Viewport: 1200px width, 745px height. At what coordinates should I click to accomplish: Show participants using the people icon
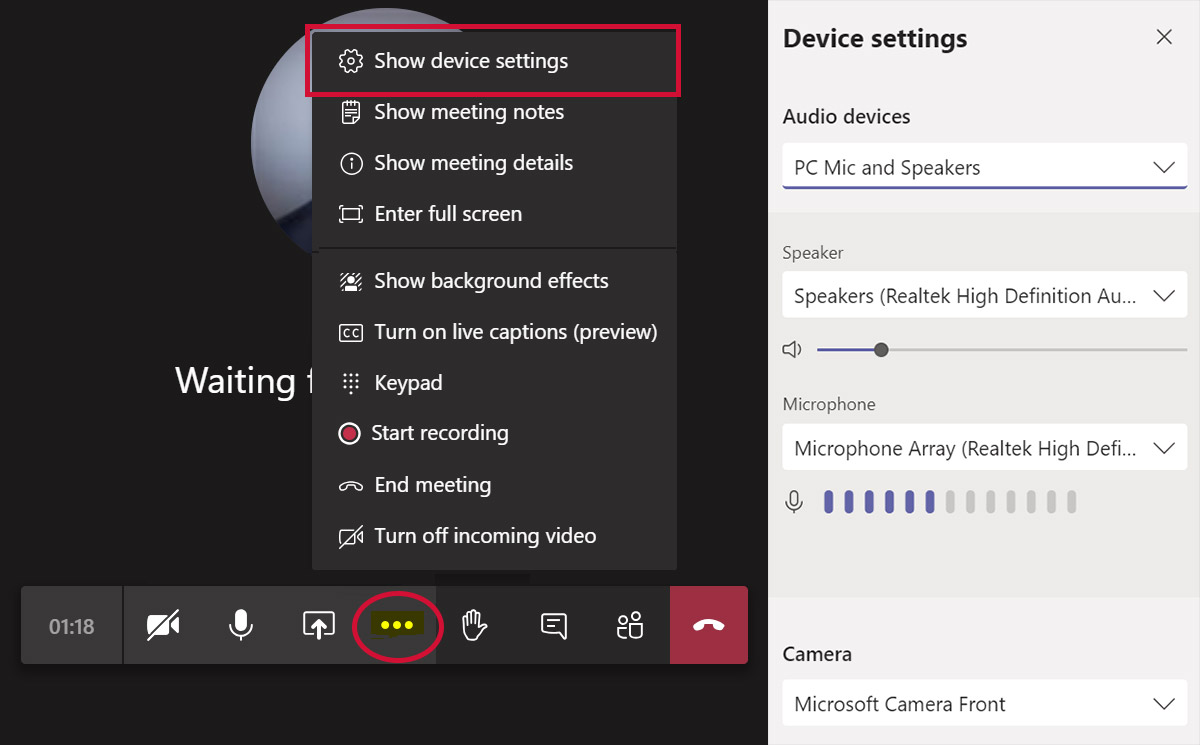[x=629, y=625]
